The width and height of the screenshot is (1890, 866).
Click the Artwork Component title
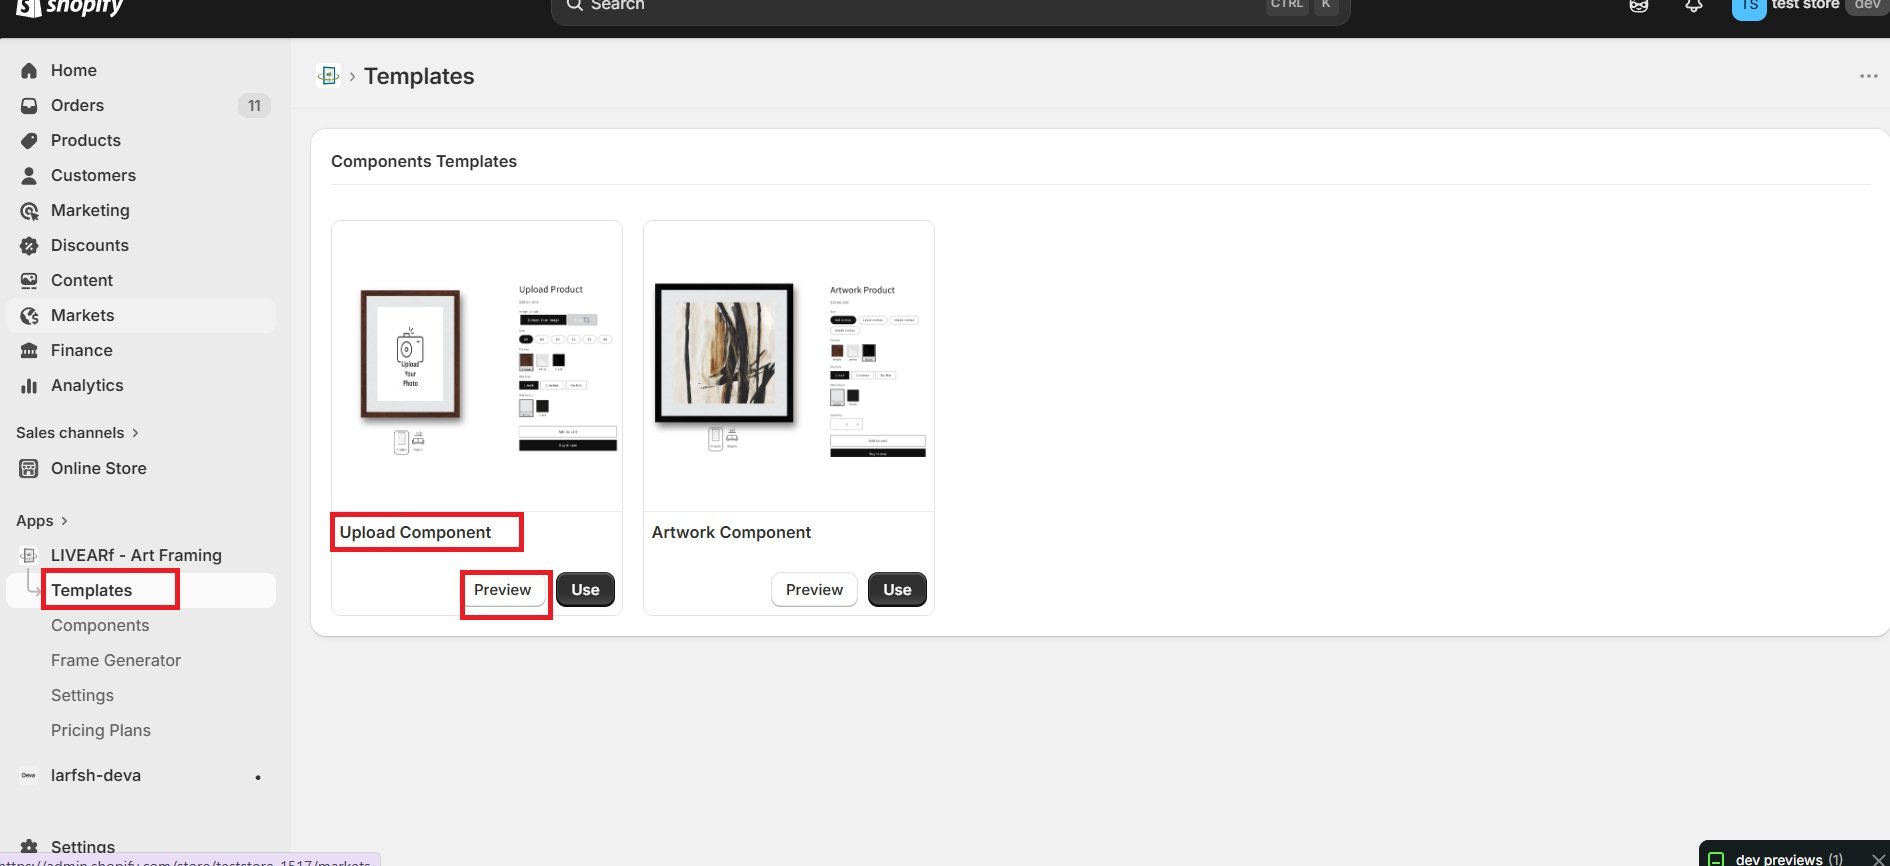731,532
